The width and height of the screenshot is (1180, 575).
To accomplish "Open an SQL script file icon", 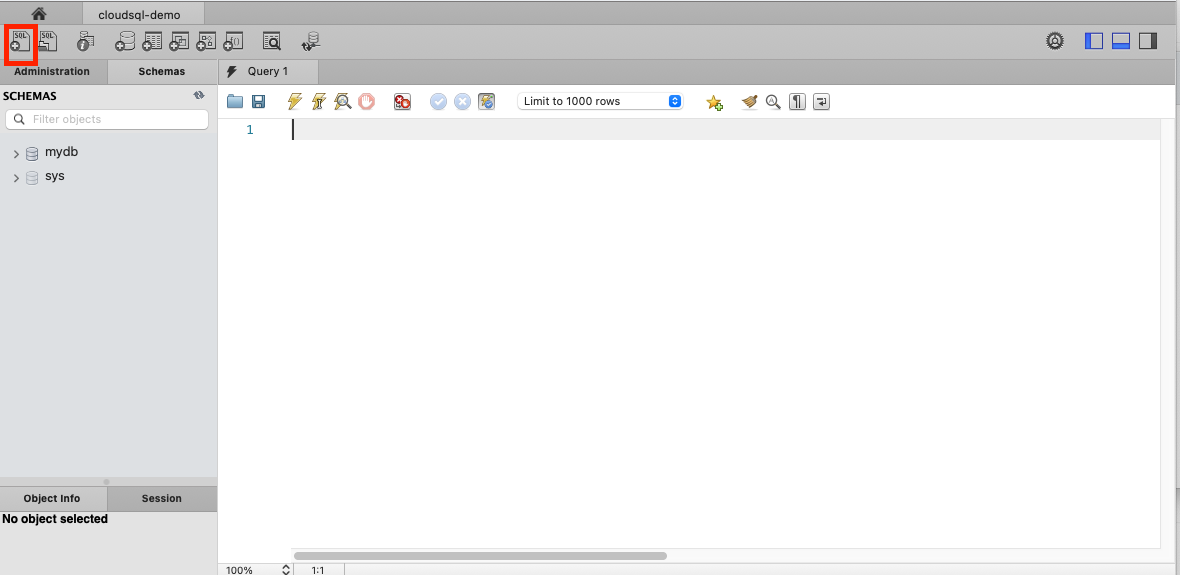I will tap(47, 41).
